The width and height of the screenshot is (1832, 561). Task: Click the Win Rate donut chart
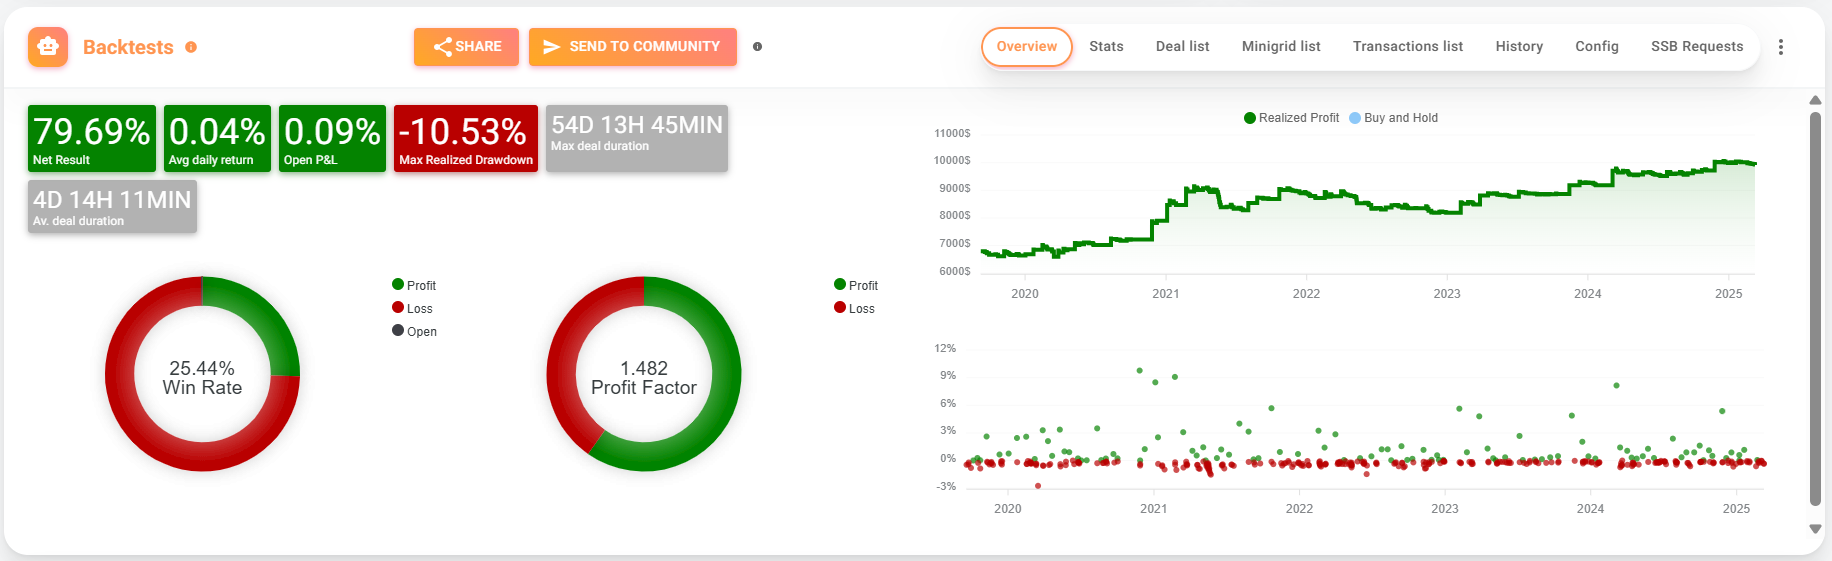click(202, 374)
